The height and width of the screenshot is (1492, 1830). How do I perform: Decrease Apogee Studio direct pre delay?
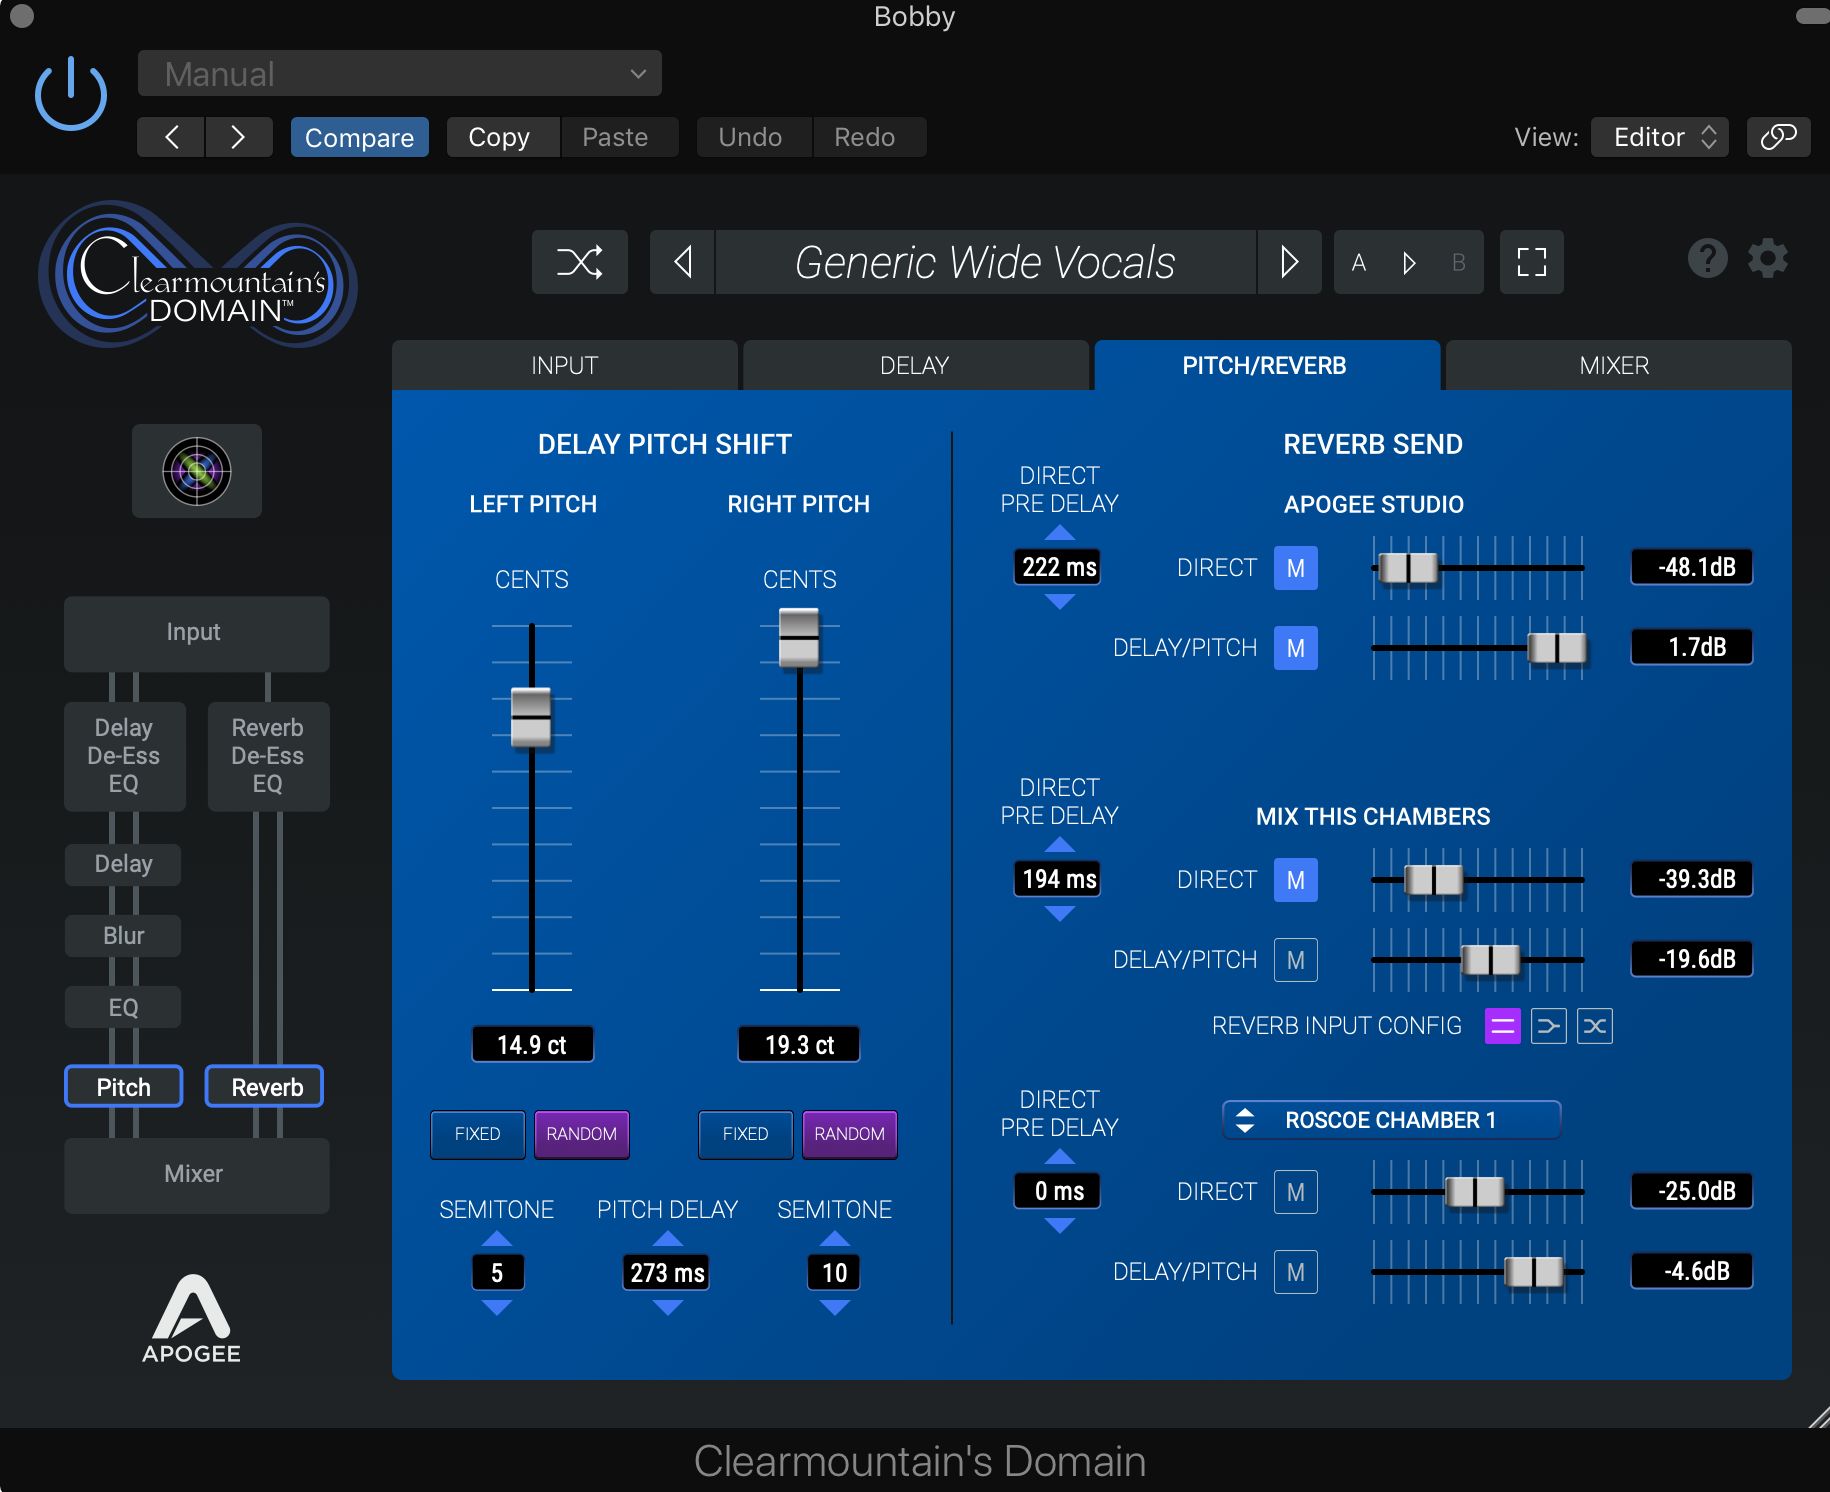(x=1060, y=601)
